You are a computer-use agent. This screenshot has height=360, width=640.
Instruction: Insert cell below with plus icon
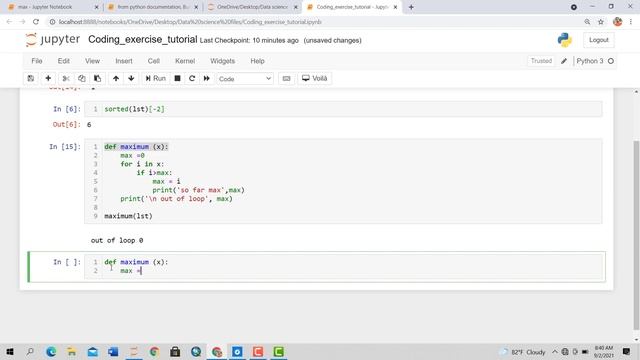48,78
